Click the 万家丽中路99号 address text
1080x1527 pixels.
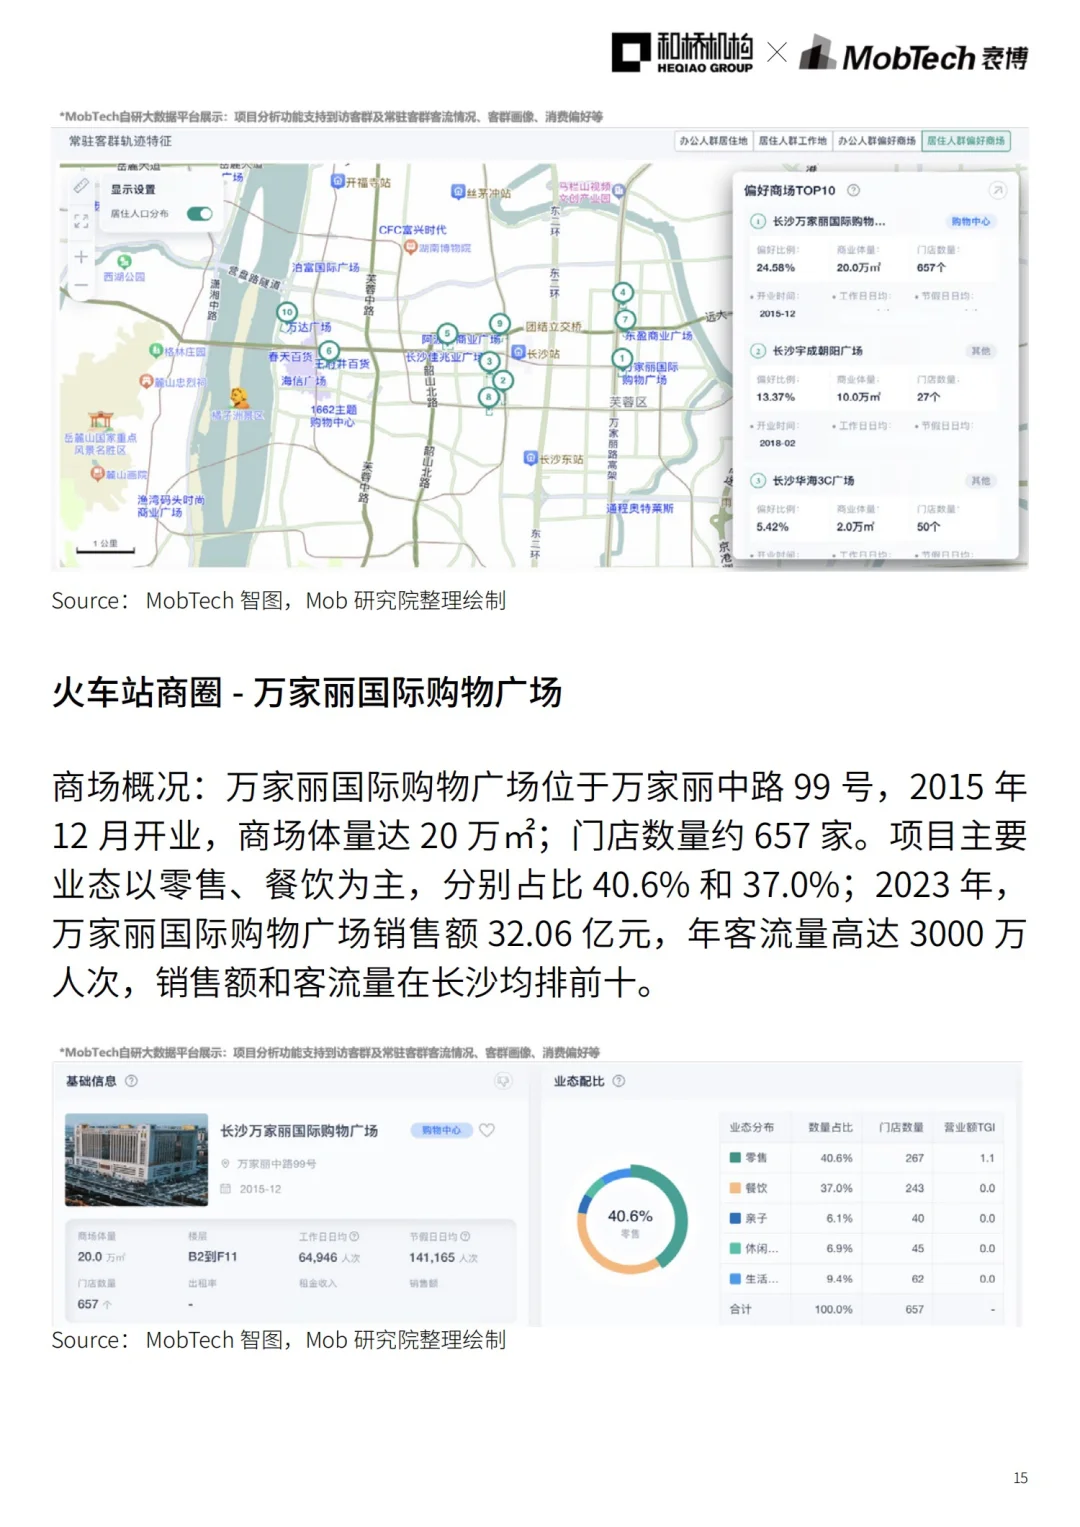(x=278, y=1164)
